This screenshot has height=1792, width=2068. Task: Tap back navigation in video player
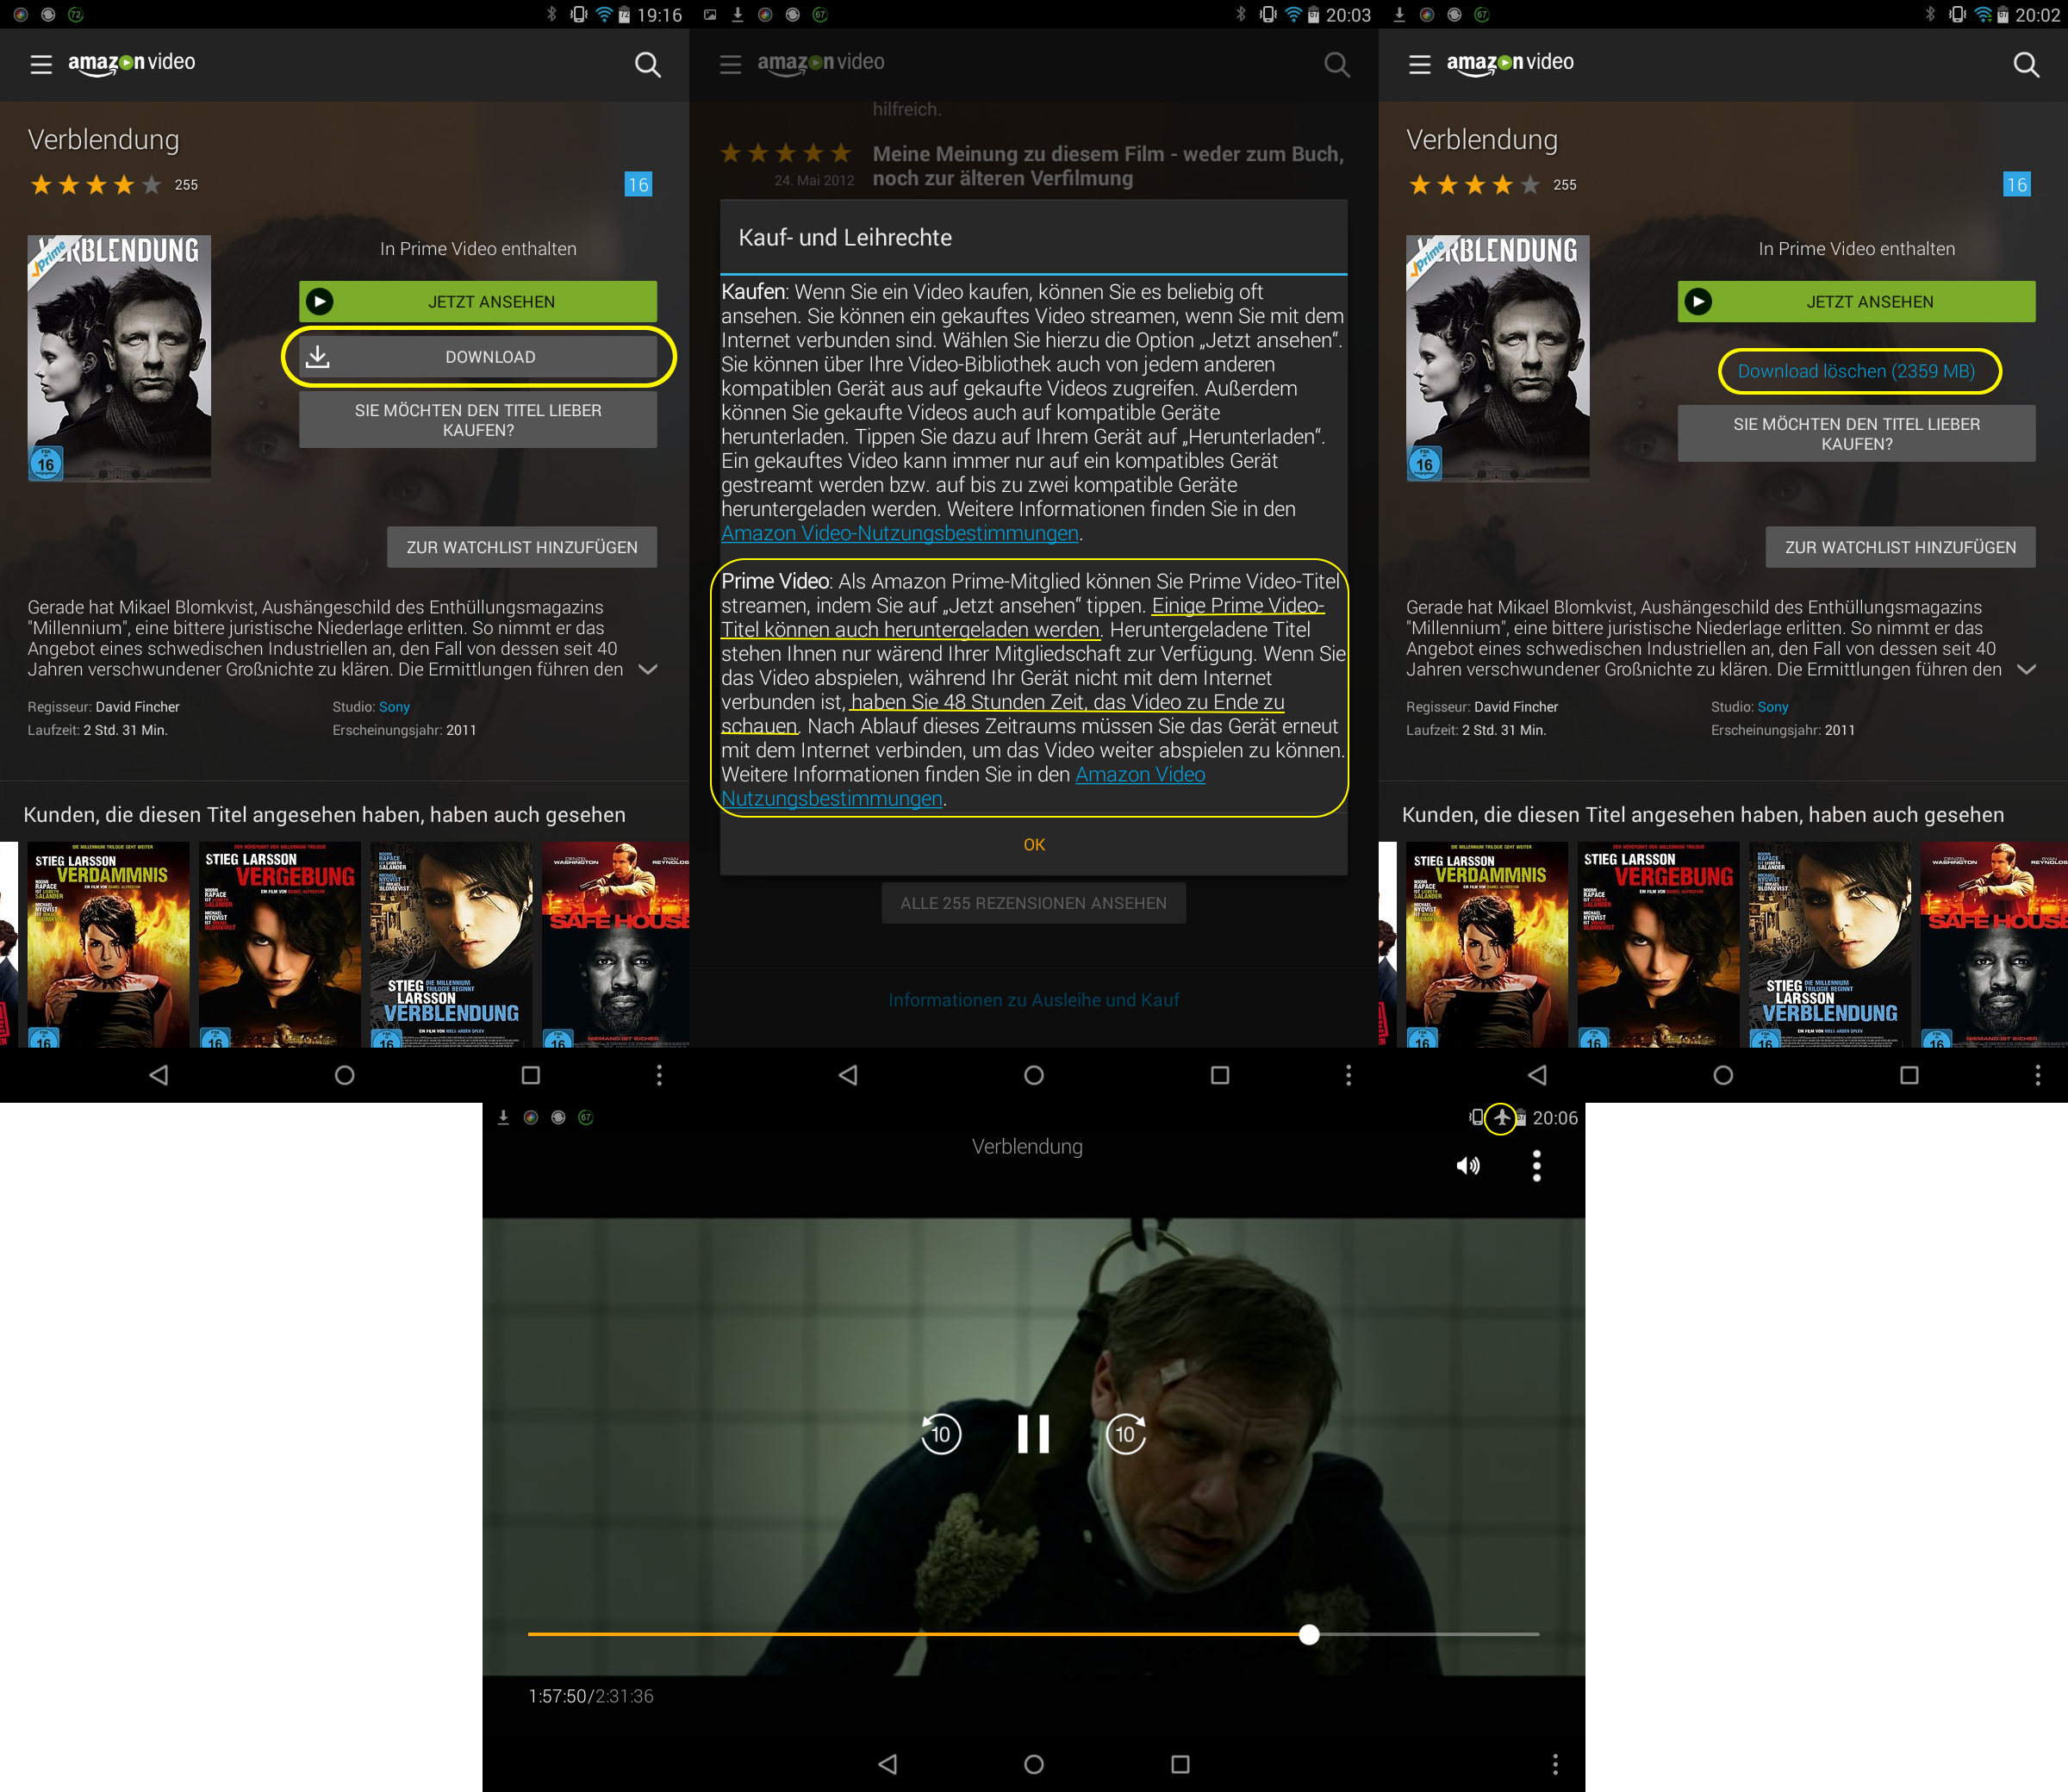click(x=887, y=1764)
